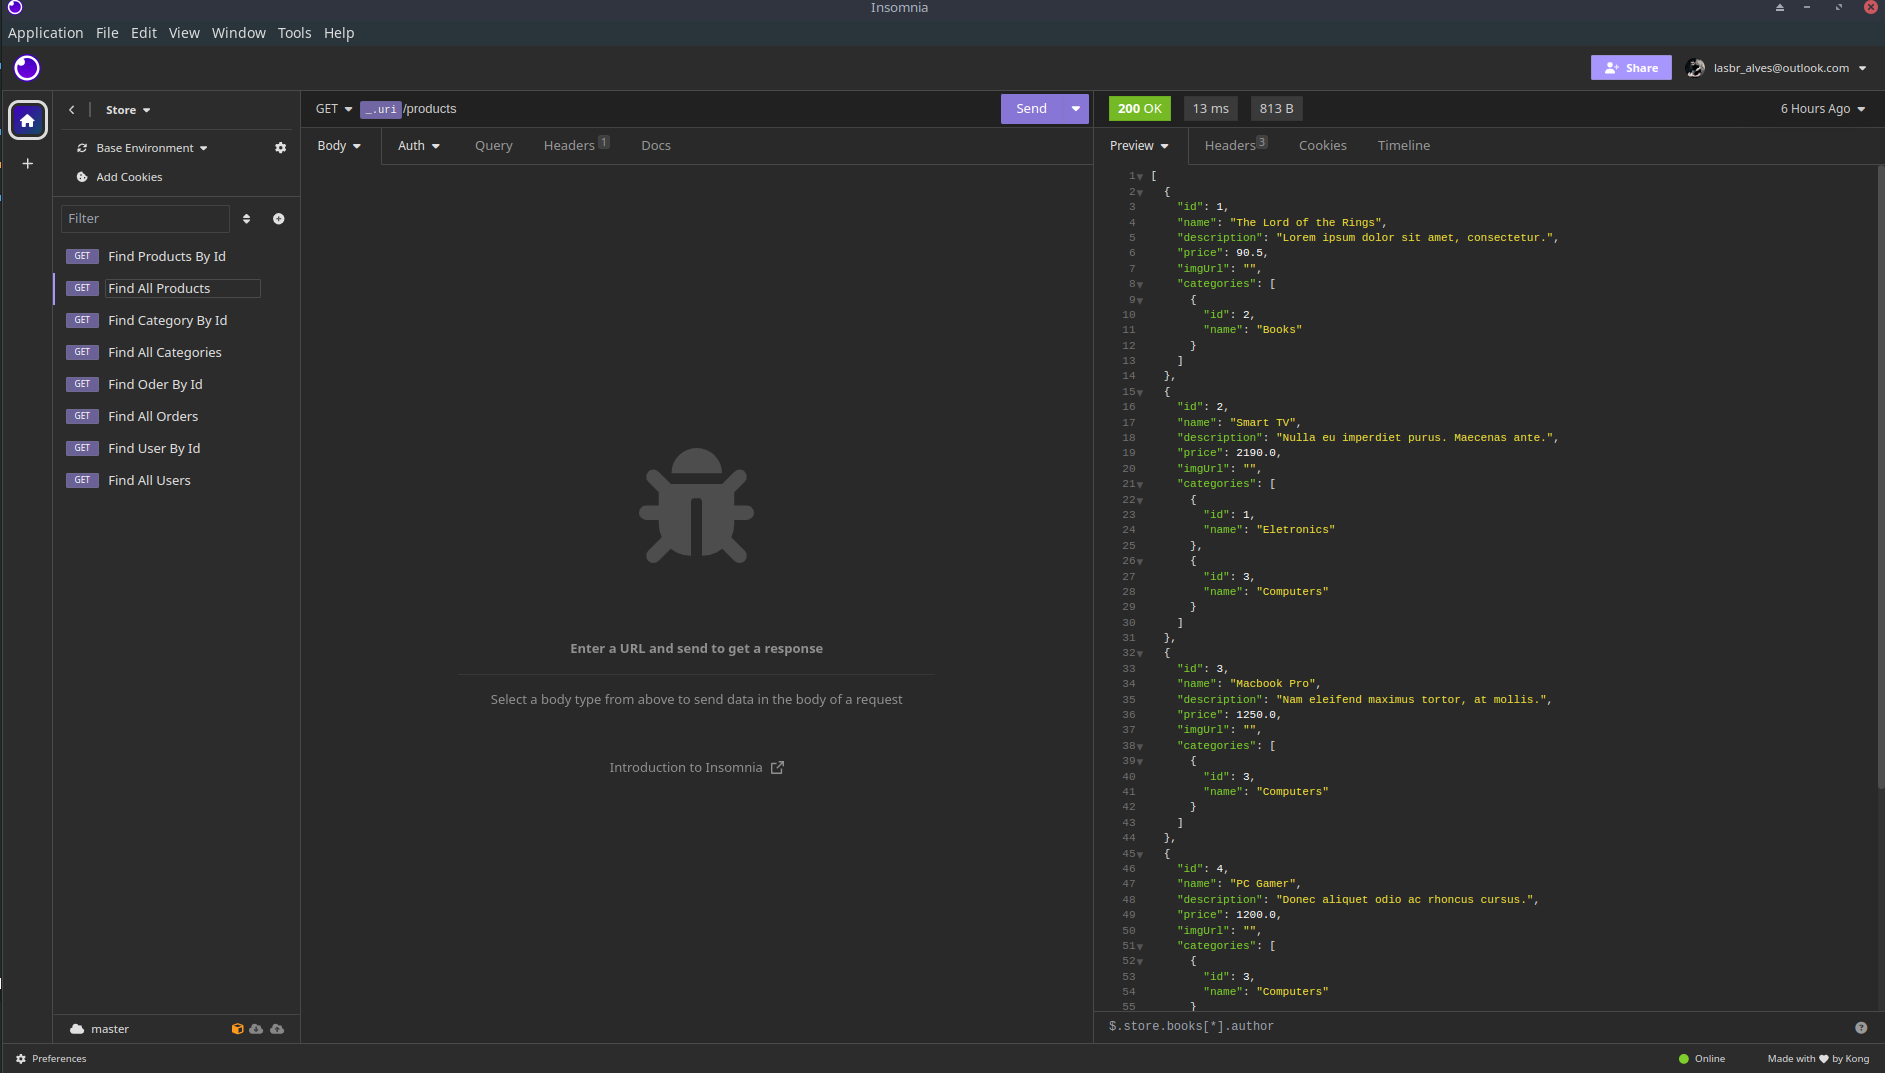
Task: Click the Preferences gear icon
Action: pyautogui.click(x=21, y=1059)
